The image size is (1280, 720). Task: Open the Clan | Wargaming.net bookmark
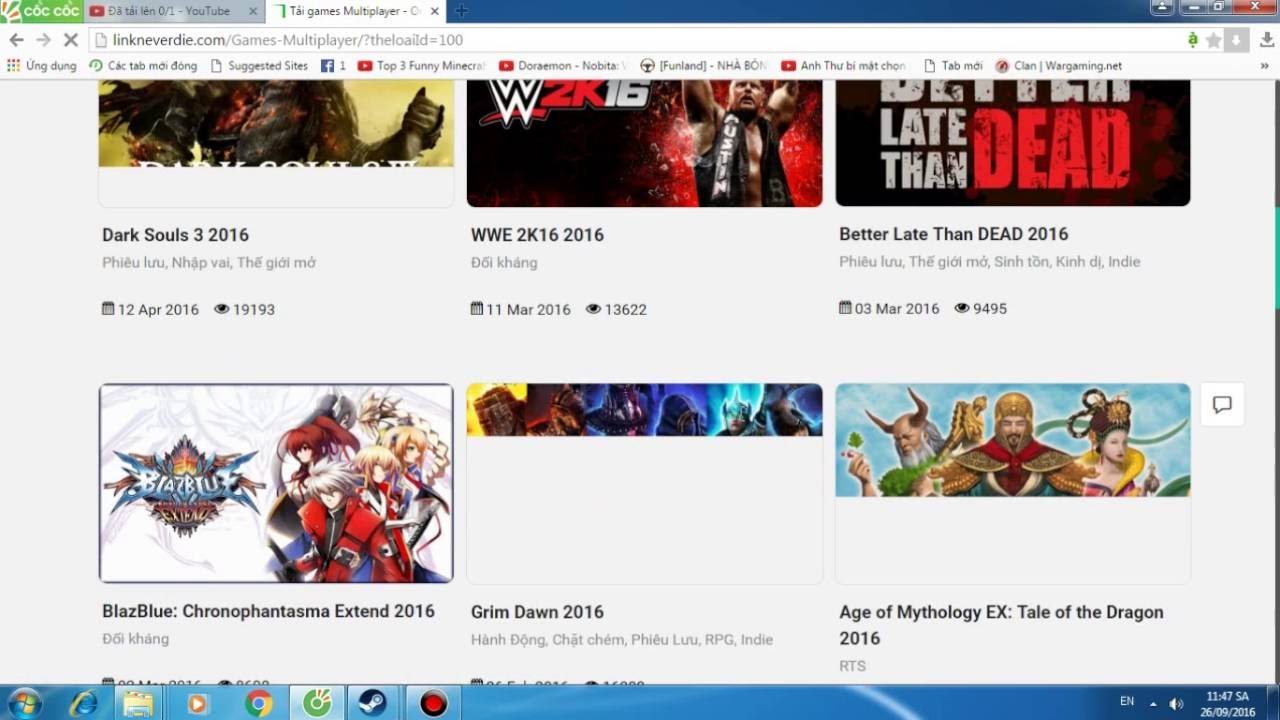coord(1059,65)
